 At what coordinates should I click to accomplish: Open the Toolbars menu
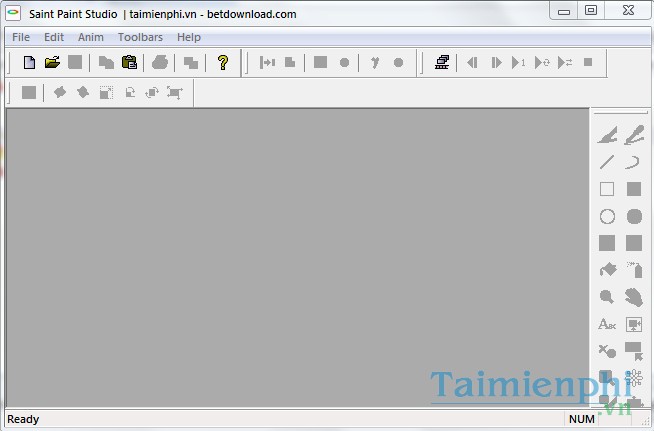140,37
